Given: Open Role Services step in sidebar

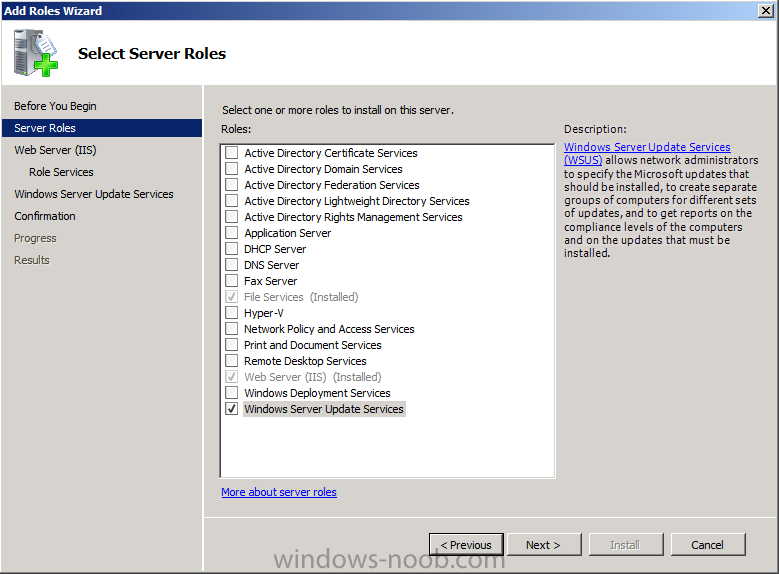Looking at the screenshot, I should pyautogui.click(x=61, y=172).
